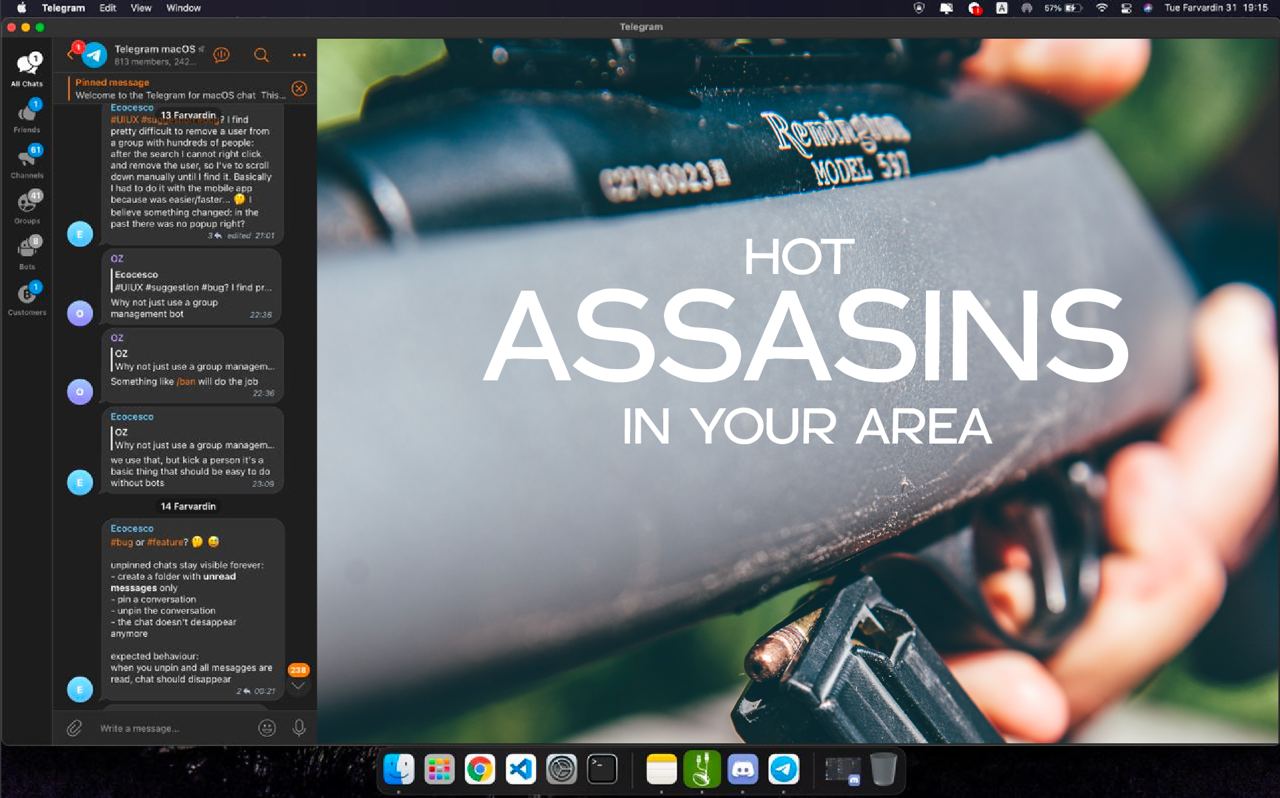Image resolution: width=1280 pixels, height=798 pixels.
Task: Open the Window menu
Action: [x=183, y=8]
